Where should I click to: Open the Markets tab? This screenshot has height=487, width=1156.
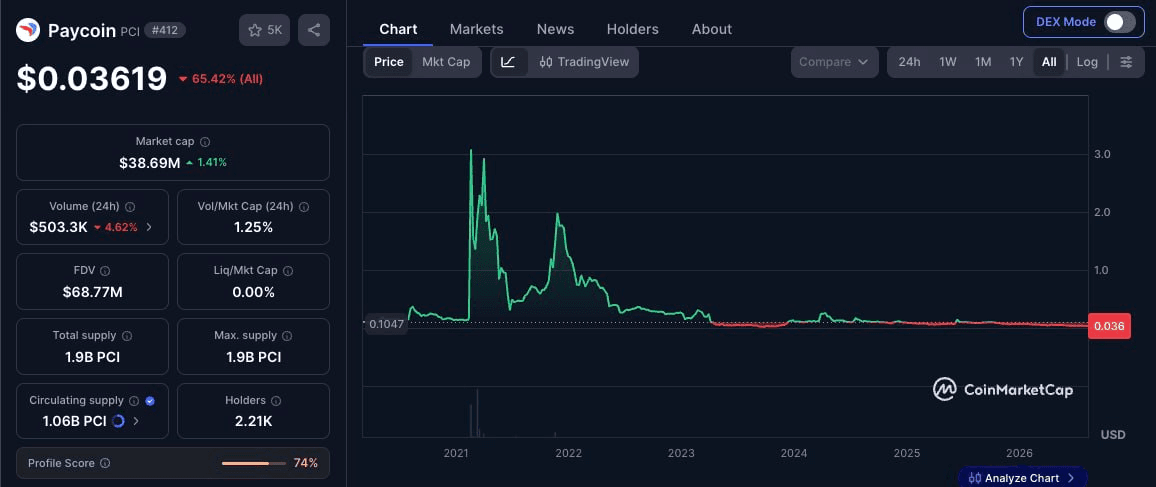pyautogui.click(x=476, y=29)
